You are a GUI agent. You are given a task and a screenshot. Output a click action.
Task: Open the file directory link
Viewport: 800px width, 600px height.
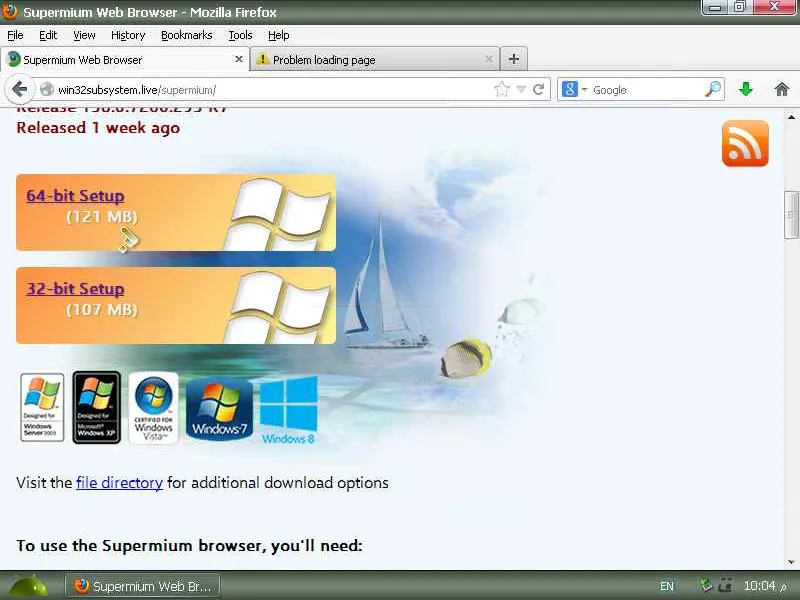tap(119, 483)
